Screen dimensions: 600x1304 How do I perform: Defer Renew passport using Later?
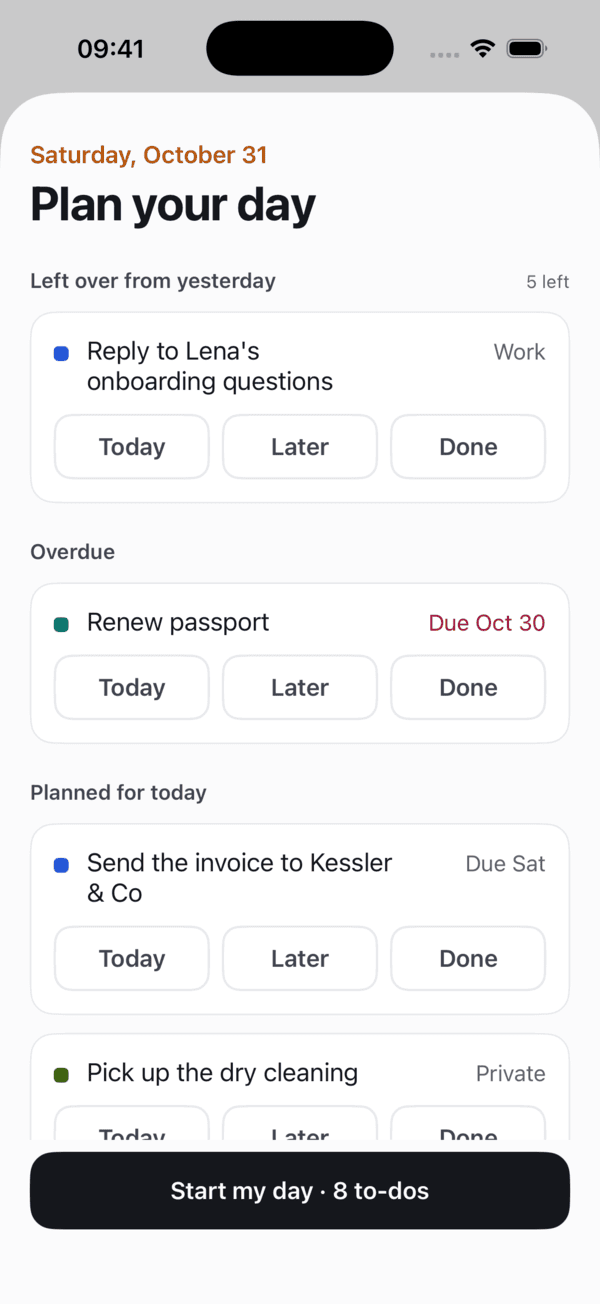pyautogui.click(x=300, y=688)
